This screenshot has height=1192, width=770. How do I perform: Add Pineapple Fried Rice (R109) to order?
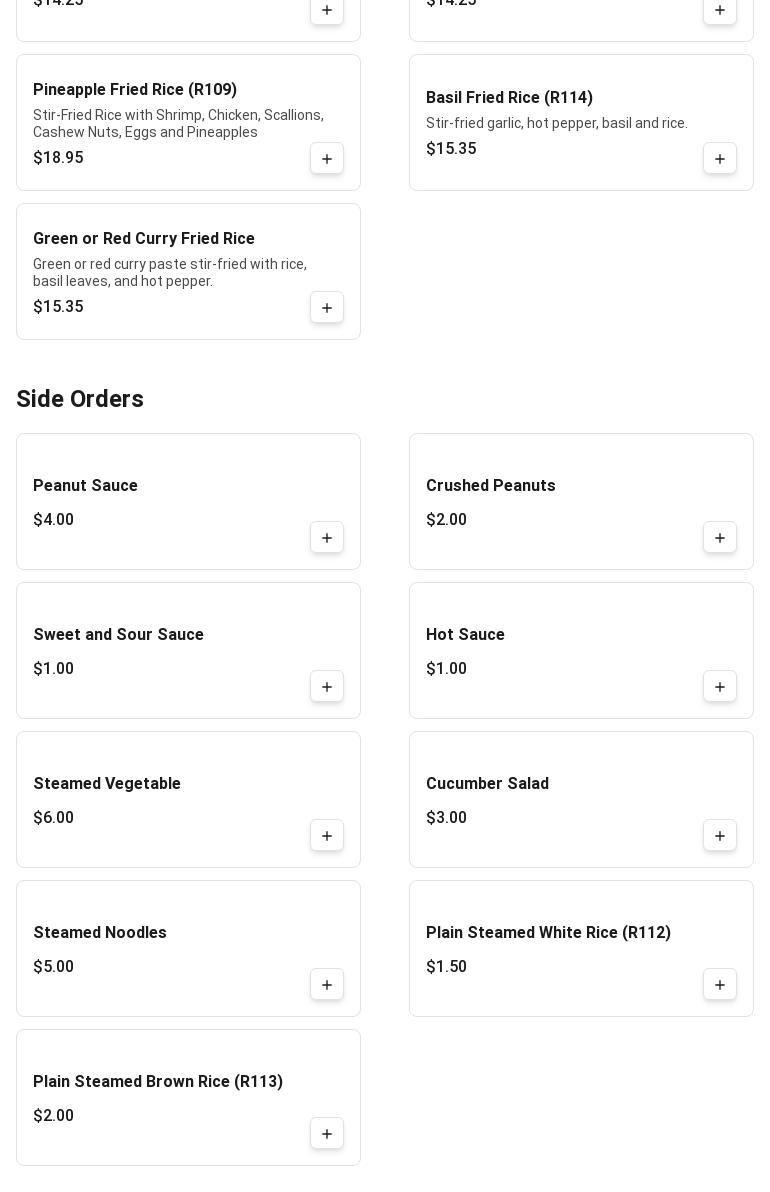(x=327, y=159)
